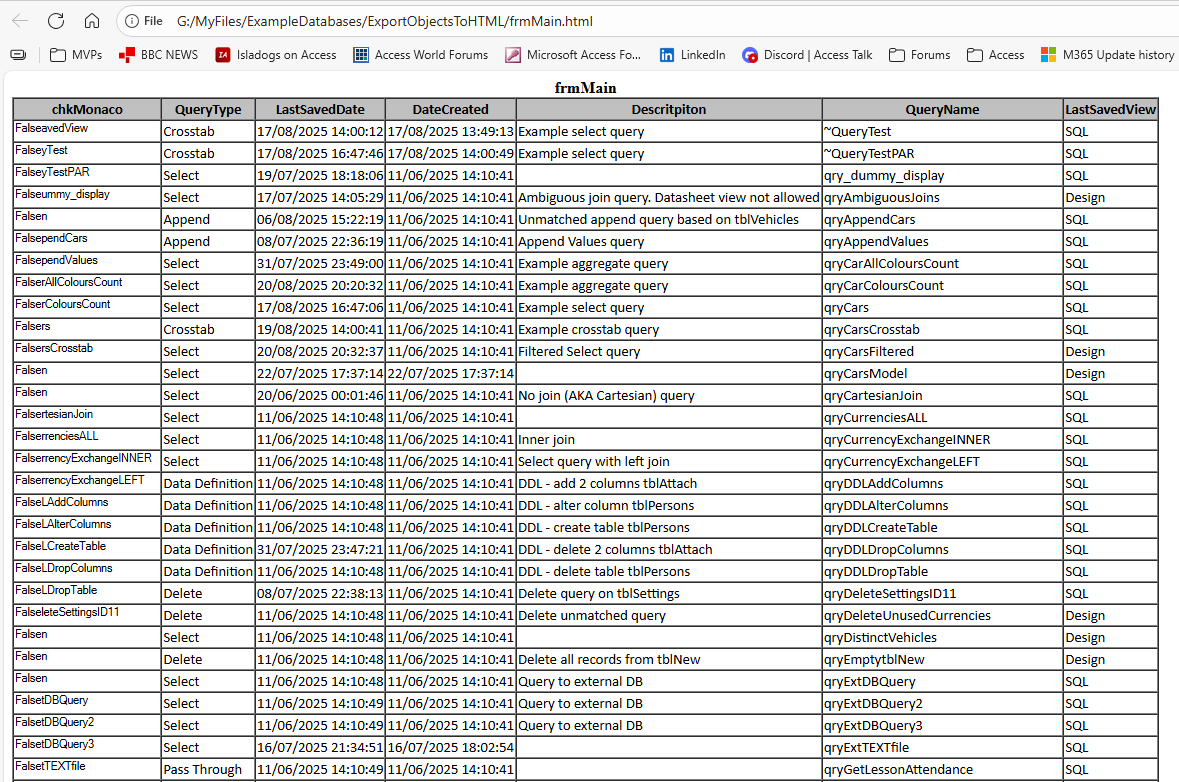The image size is (1179, 782).
Task: Select the qryExtDBQuery2 cell
Action: 942,703
